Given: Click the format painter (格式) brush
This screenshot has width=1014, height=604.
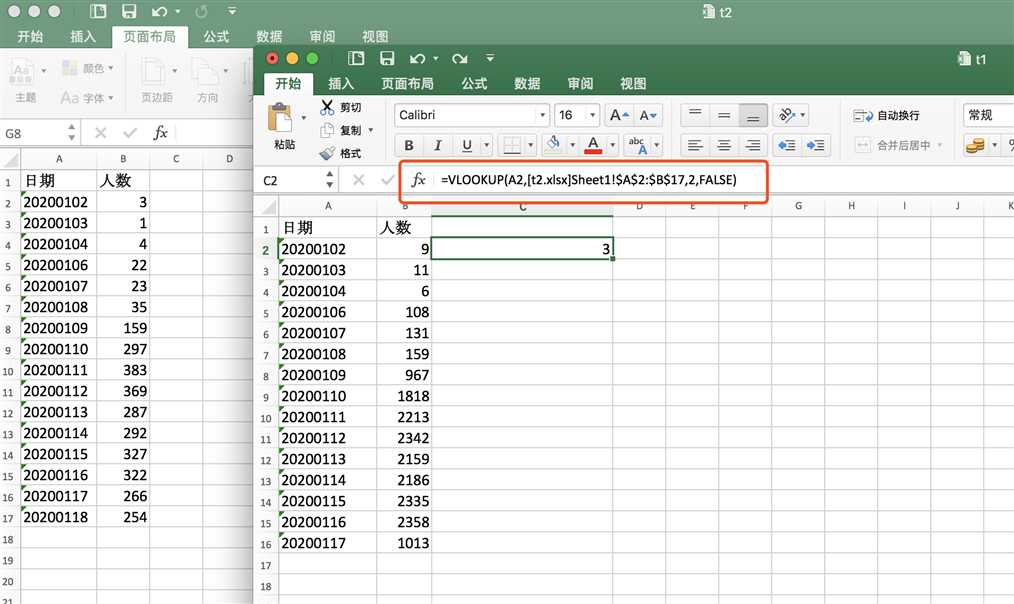Looking at the screenshot, I should [x=327, y=153].
